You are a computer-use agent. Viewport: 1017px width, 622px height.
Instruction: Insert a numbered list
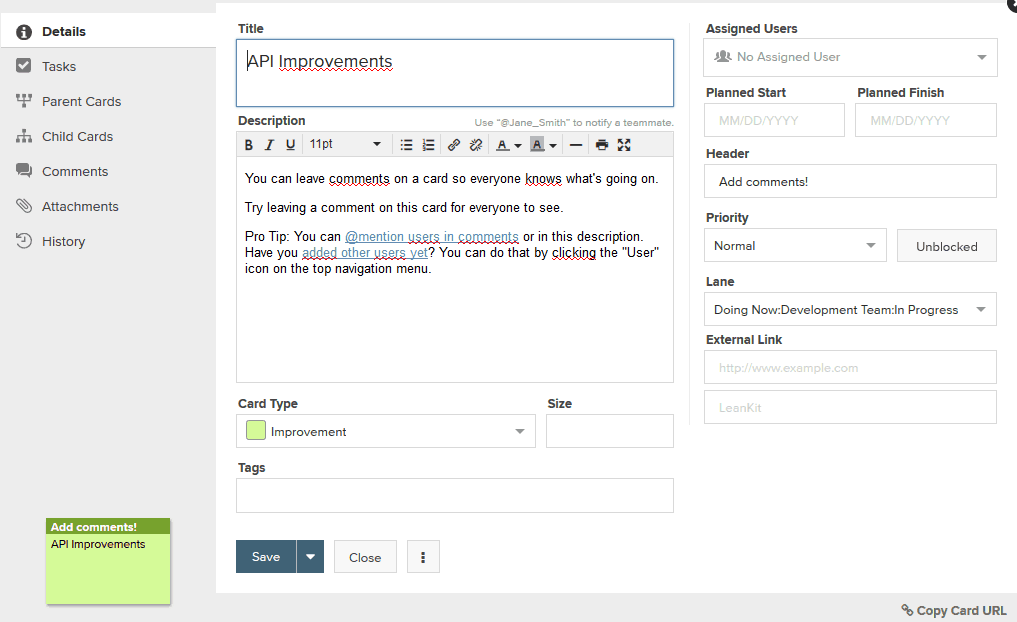428,145
